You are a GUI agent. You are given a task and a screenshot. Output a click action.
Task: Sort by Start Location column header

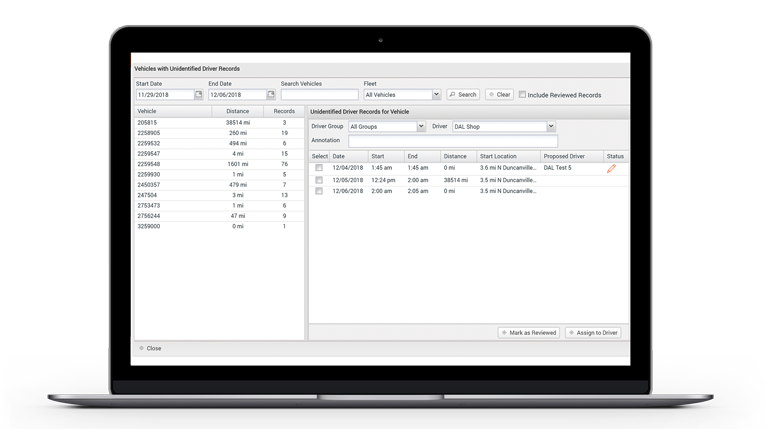point(508,156)
